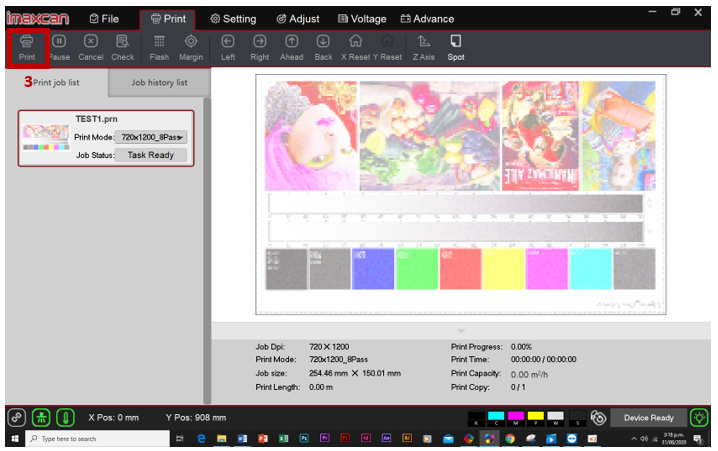Image resolution: width=718 pixels, height=451 pixels.
Task: Click the Print toolbar icon
Action: pos(27,48)
